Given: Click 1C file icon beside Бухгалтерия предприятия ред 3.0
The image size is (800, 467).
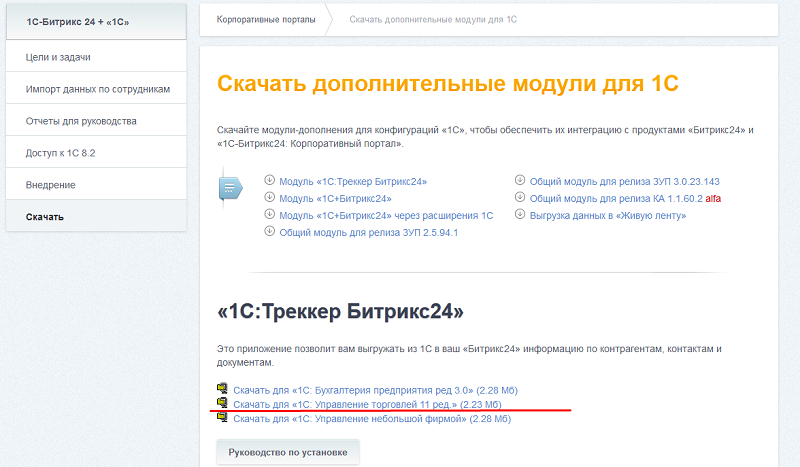Looking at the screenshot, I should 222,388.
